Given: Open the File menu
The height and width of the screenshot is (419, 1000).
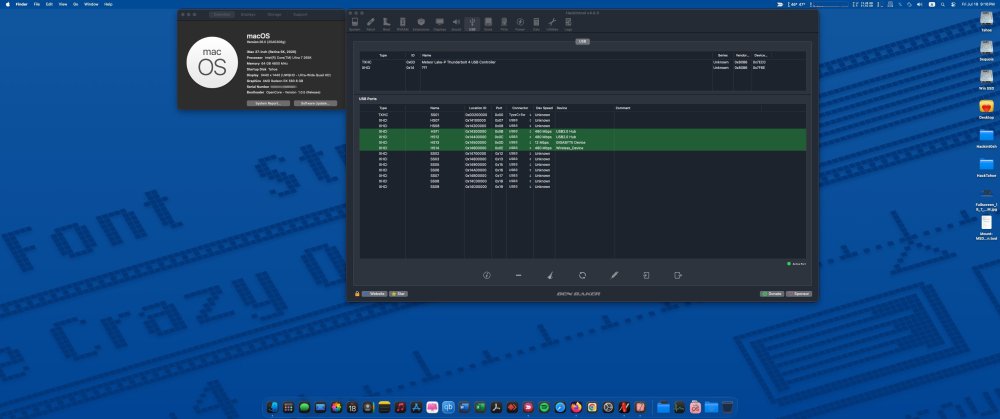Looking at the screenshot, I should (x=37, y=4).
